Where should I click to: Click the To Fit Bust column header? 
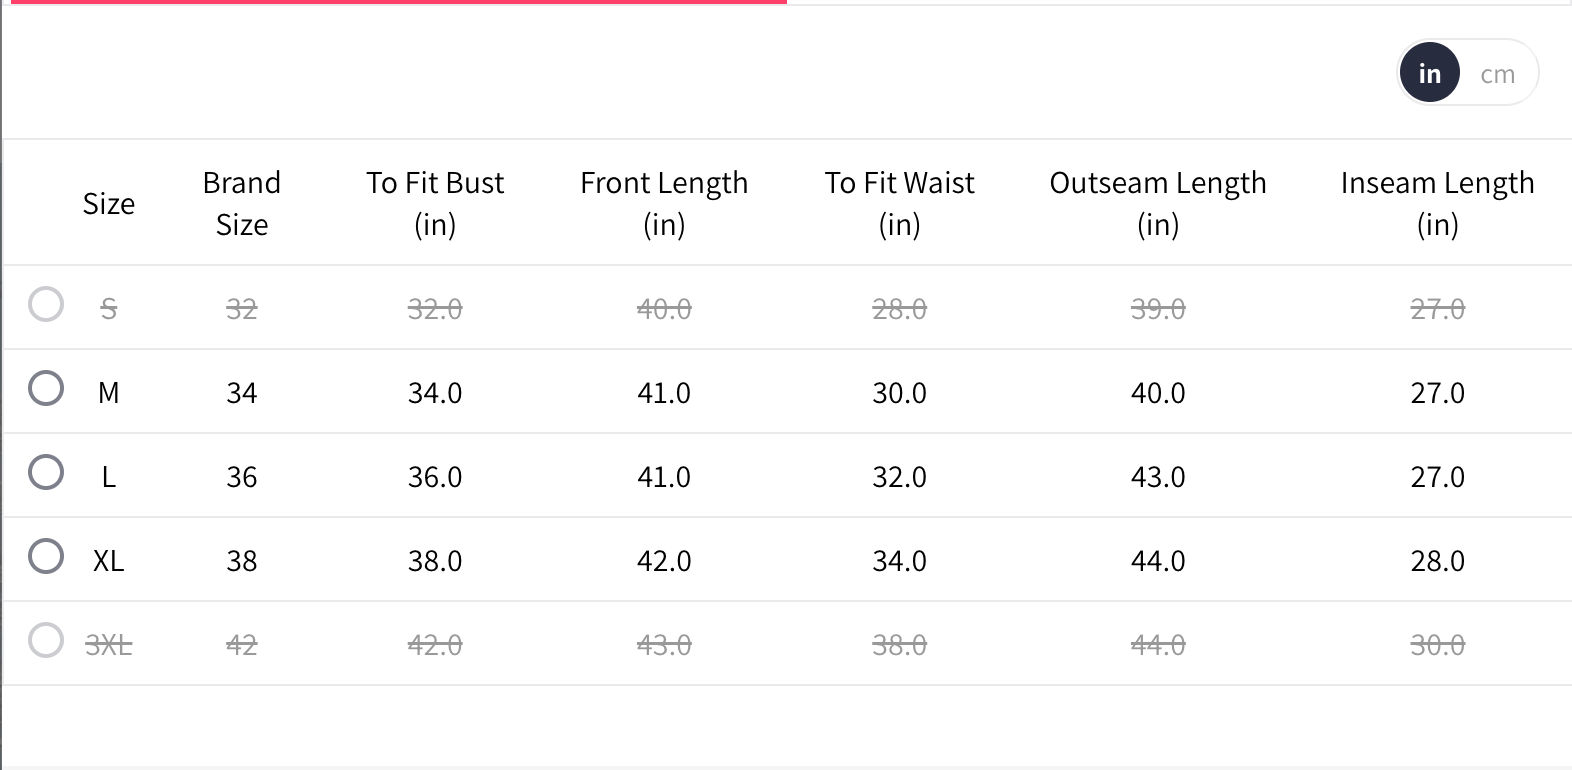tap(435, 203)
